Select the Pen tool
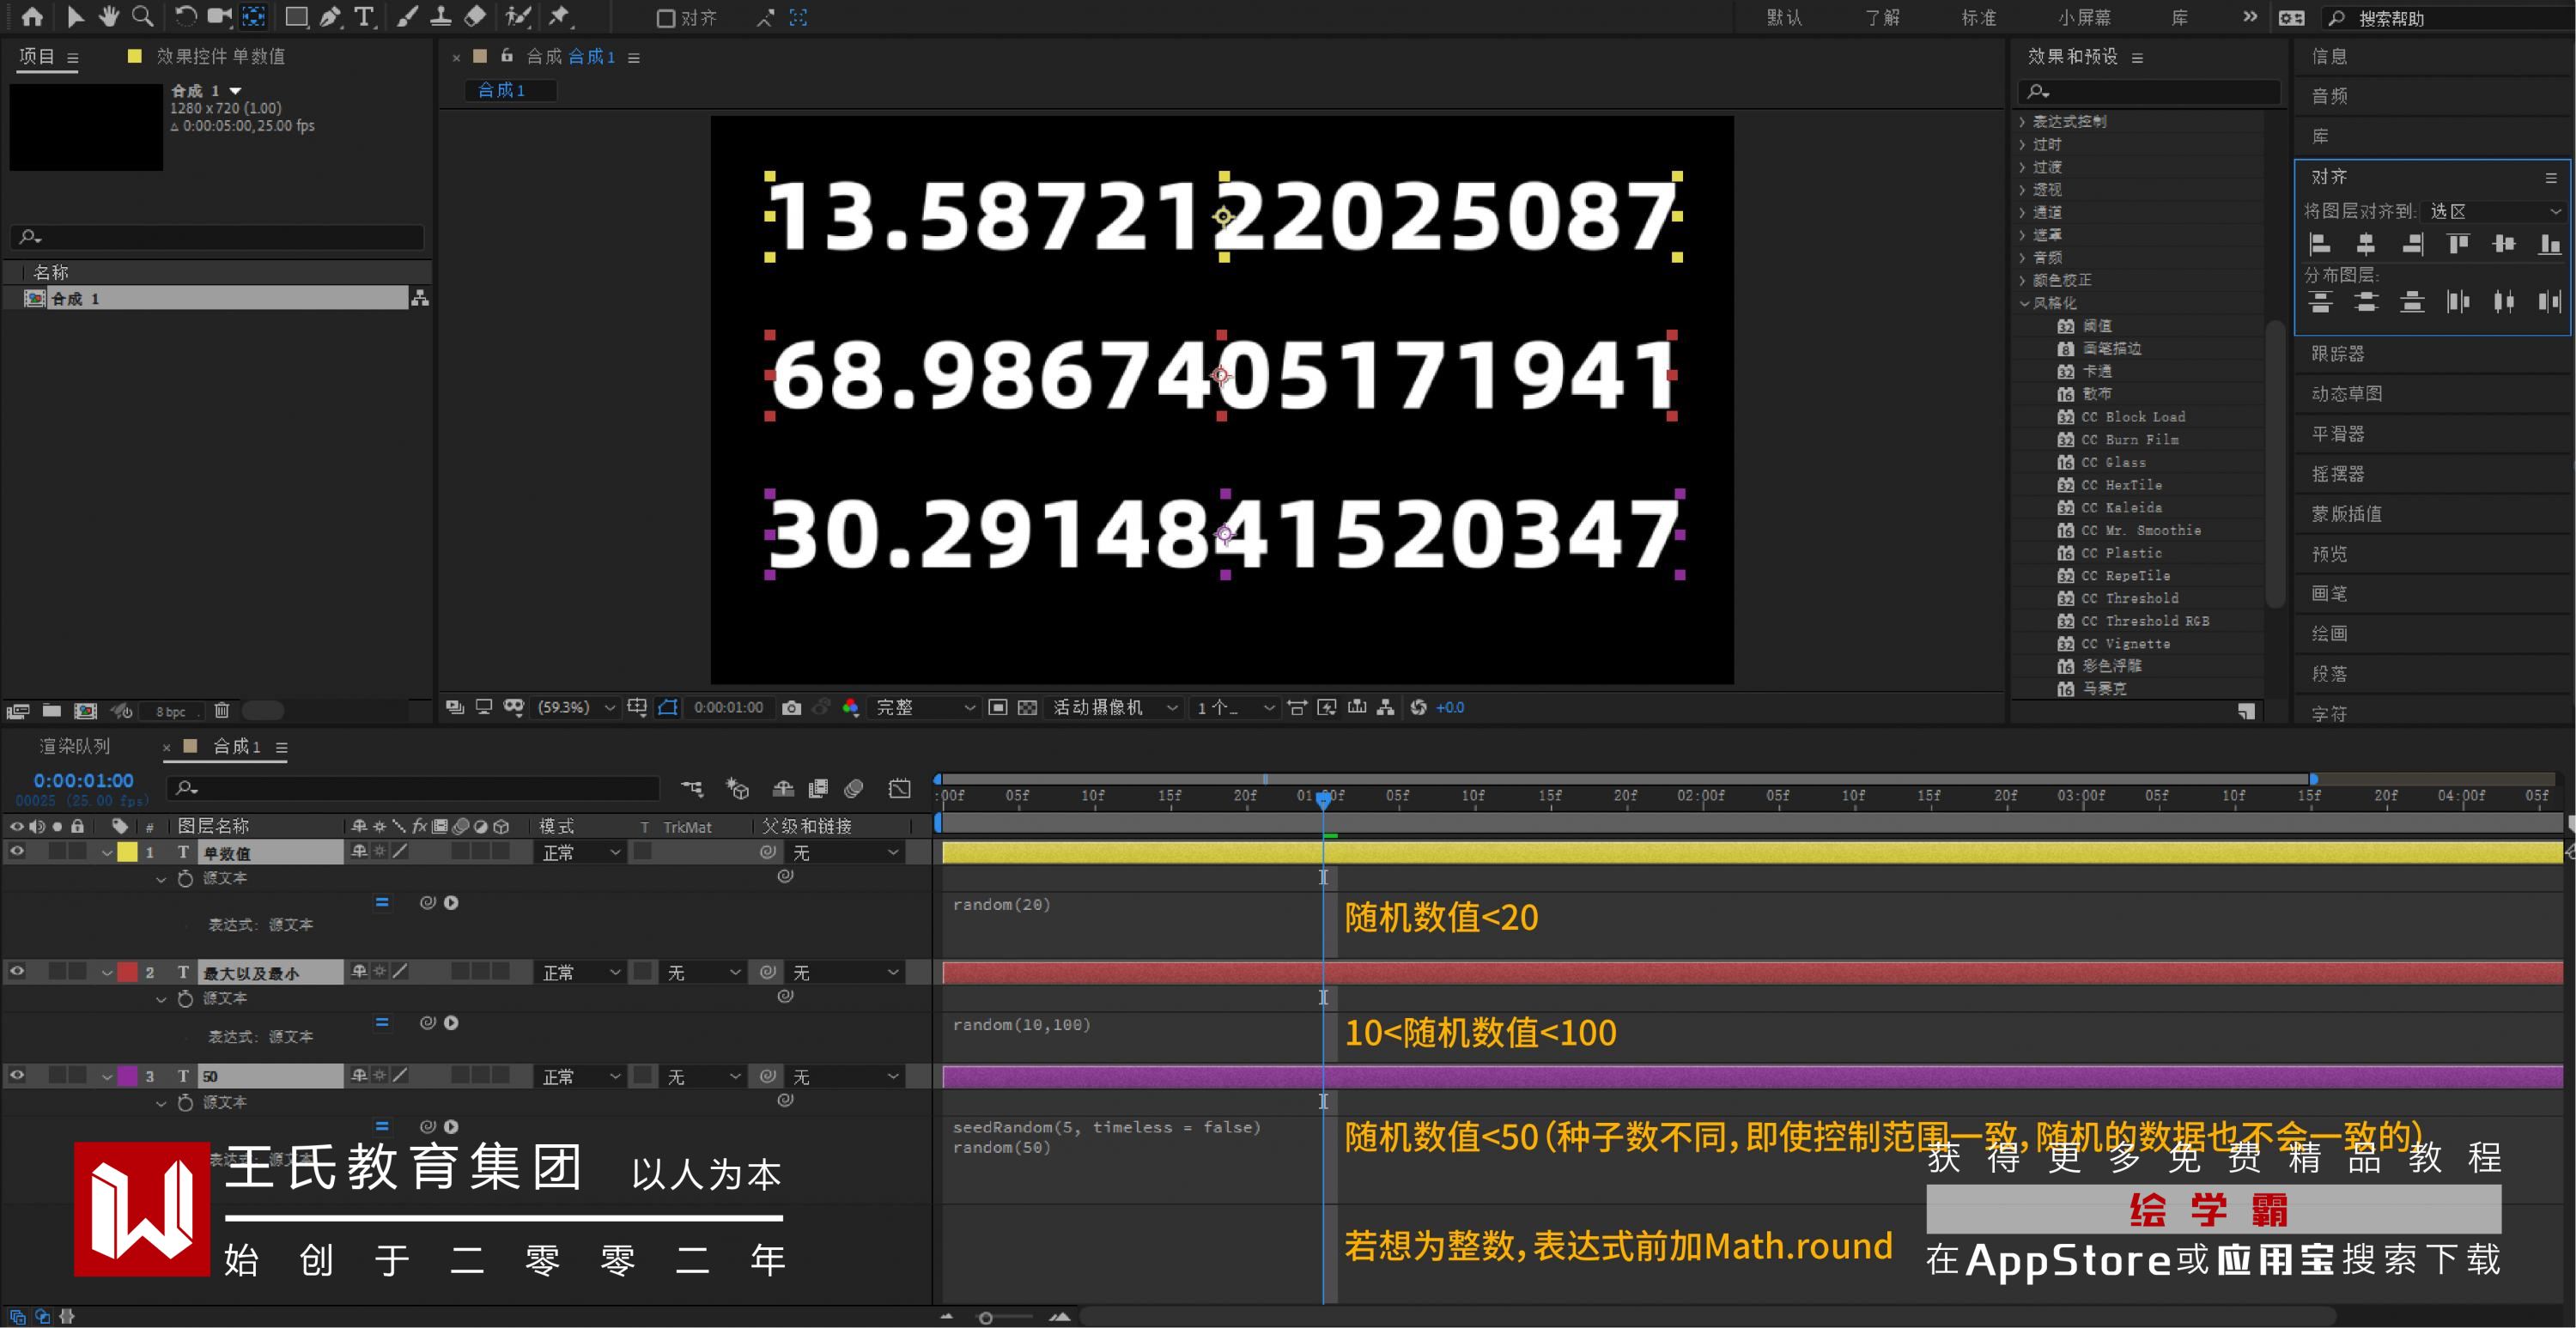Image resolution: width=2576 pixels, height=1328 pixels. [330, 17]
